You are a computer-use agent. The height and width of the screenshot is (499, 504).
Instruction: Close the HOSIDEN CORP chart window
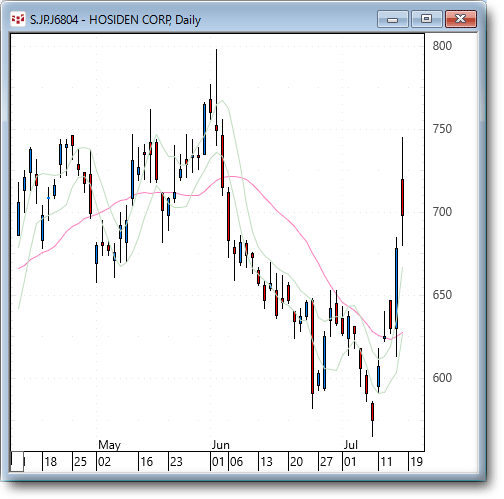[x=461, y=19]
